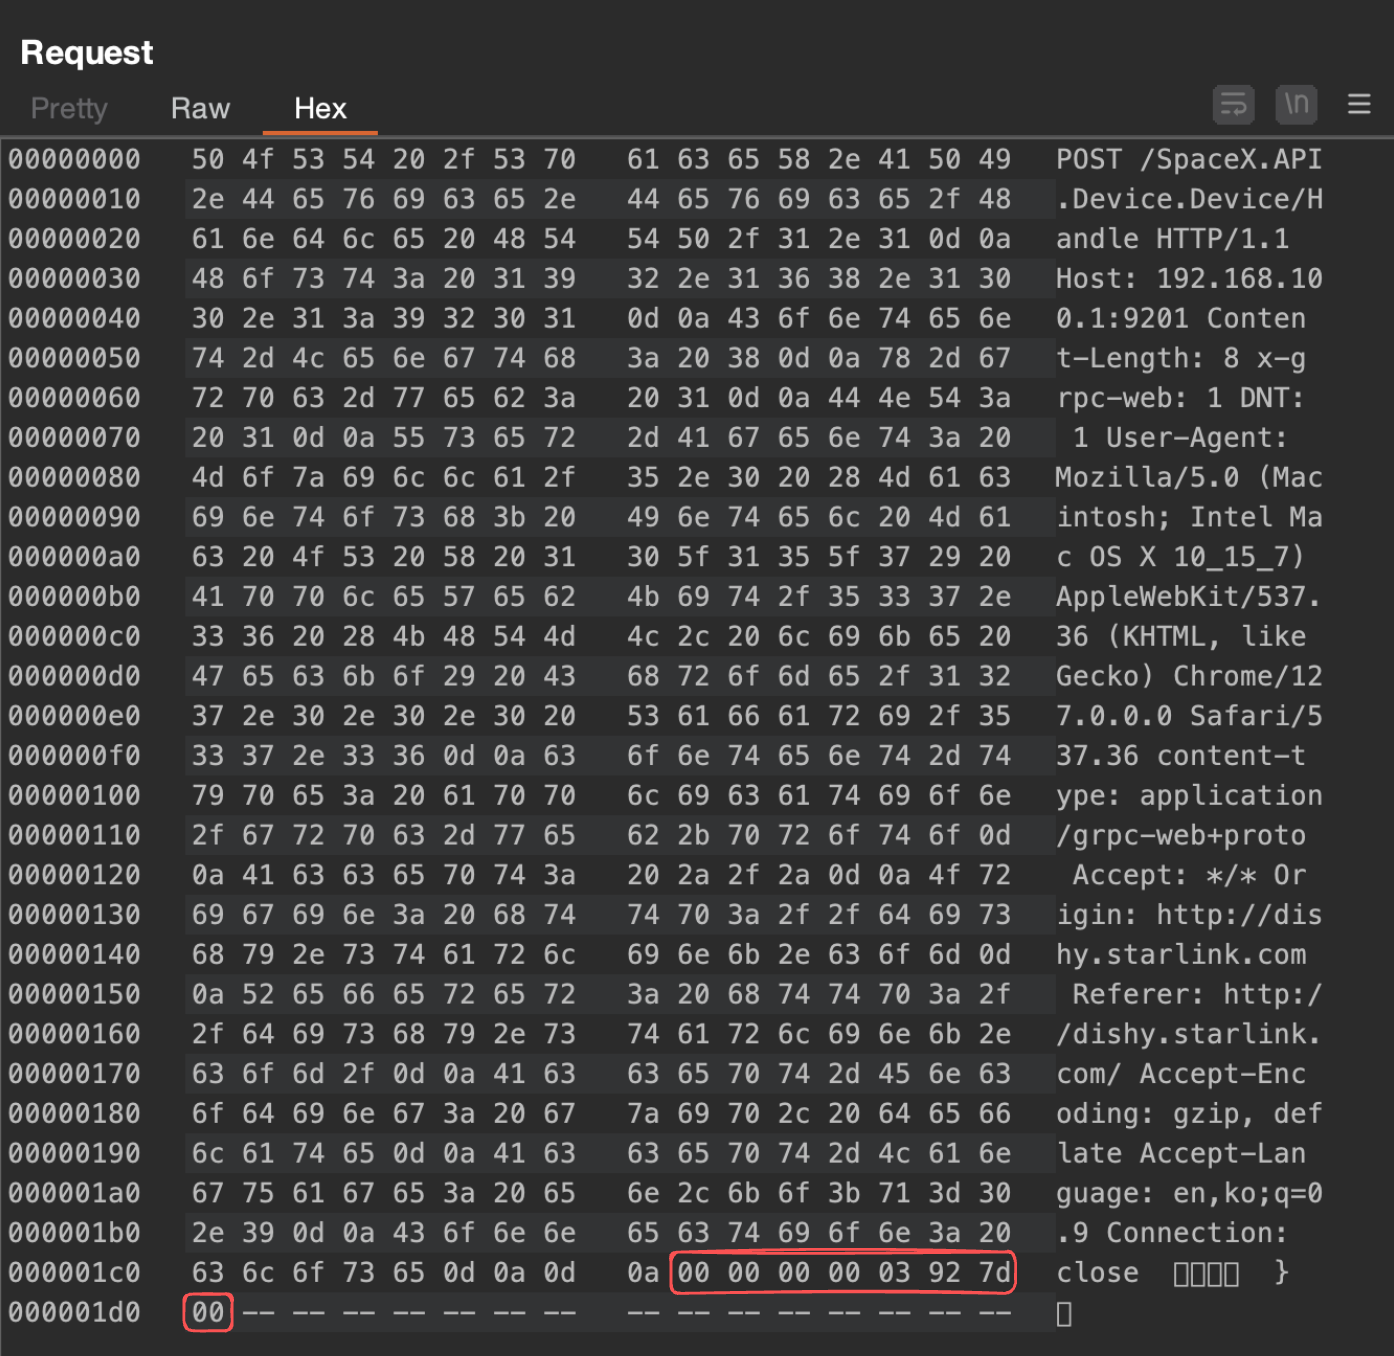This screenshot has height=1356, width=1394.
Task: Click ASCII text "7.0.0.0 Safari/5"
Action: 1189,716
